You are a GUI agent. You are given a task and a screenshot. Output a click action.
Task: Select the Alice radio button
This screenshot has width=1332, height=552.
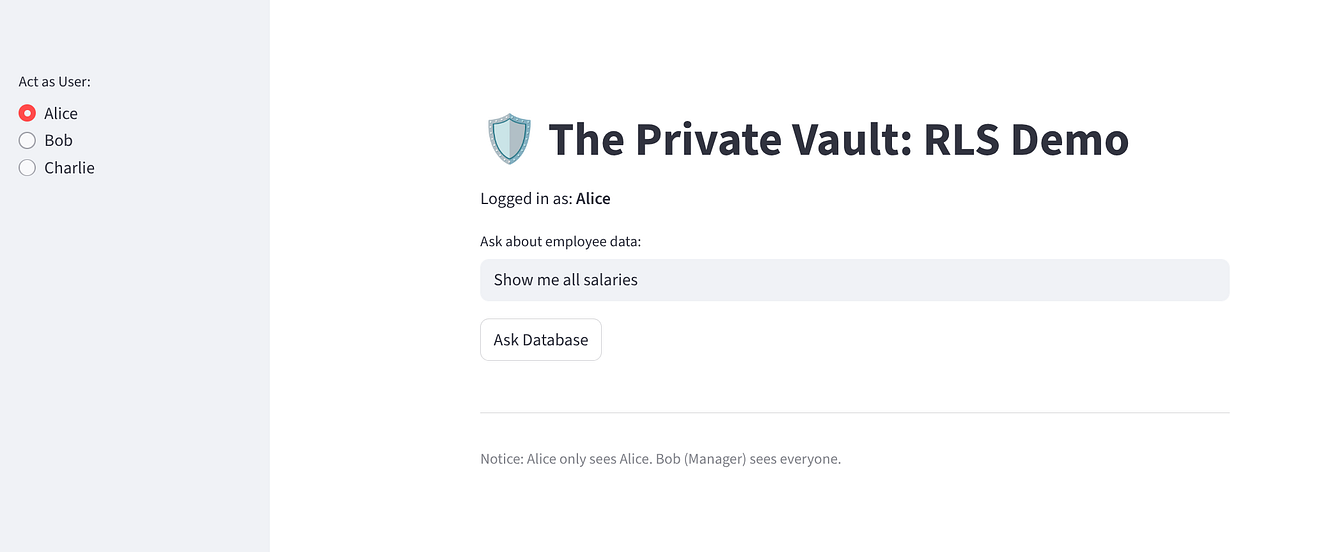coord(28,114)
